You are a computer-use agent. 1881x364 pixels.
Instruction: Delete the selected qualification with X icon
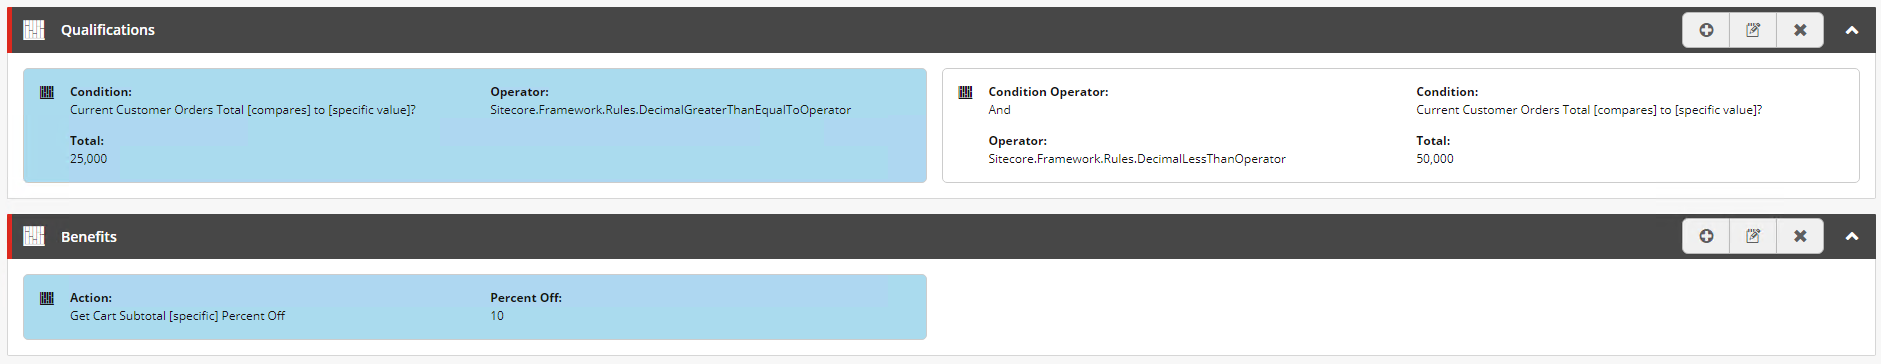coord(1800,30)
